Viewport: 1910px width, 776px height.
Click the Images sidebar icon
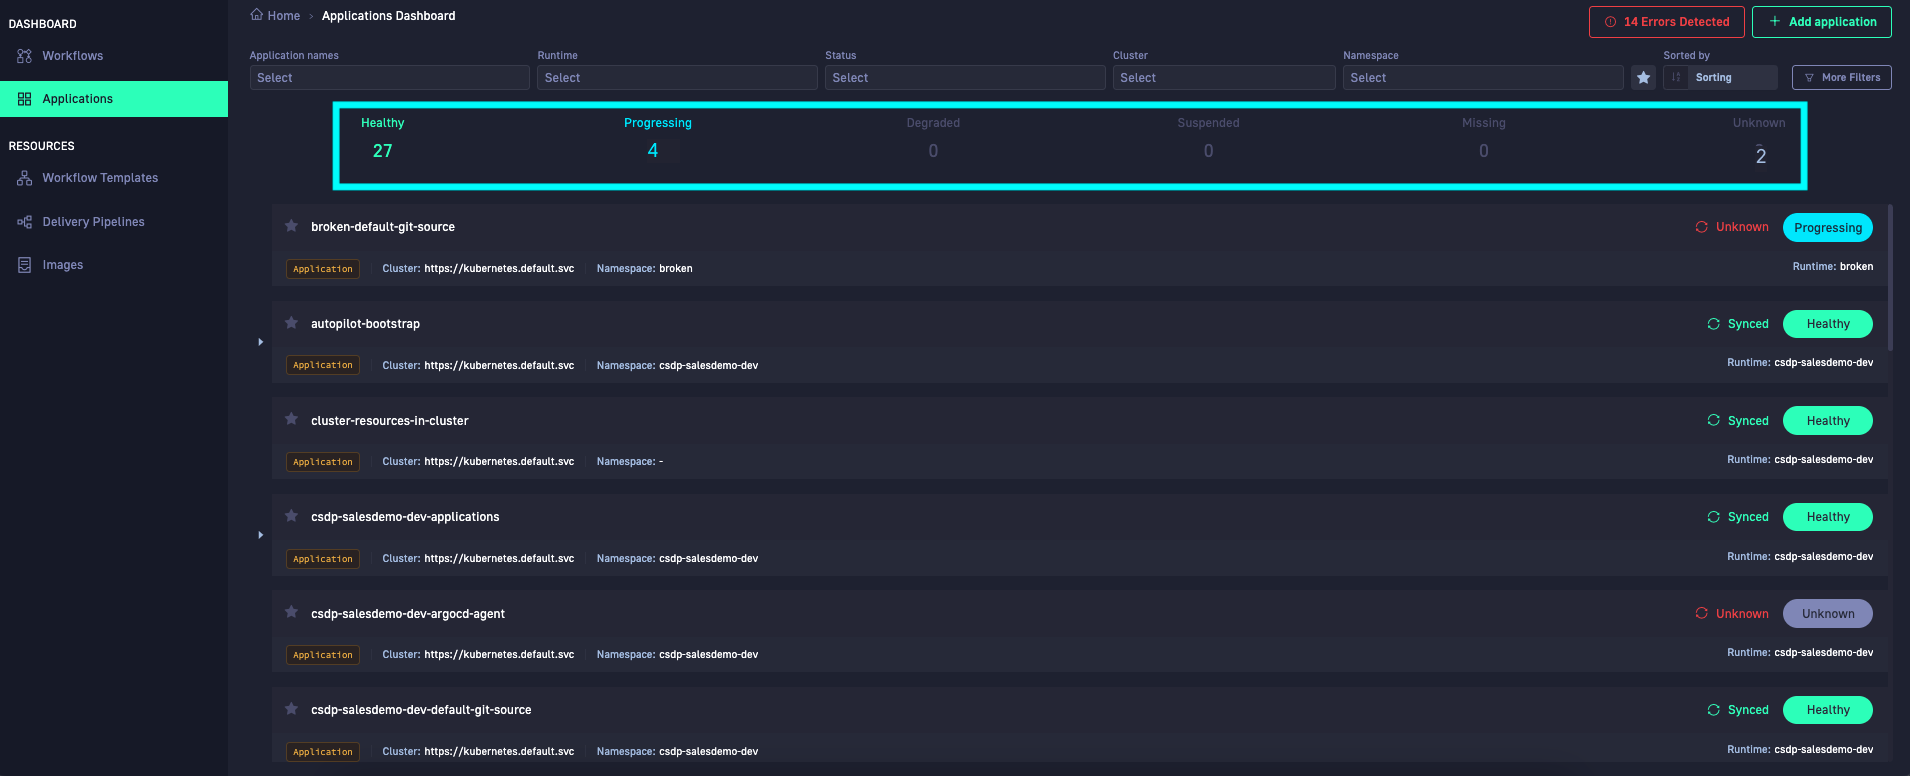[x=25, y=265]
